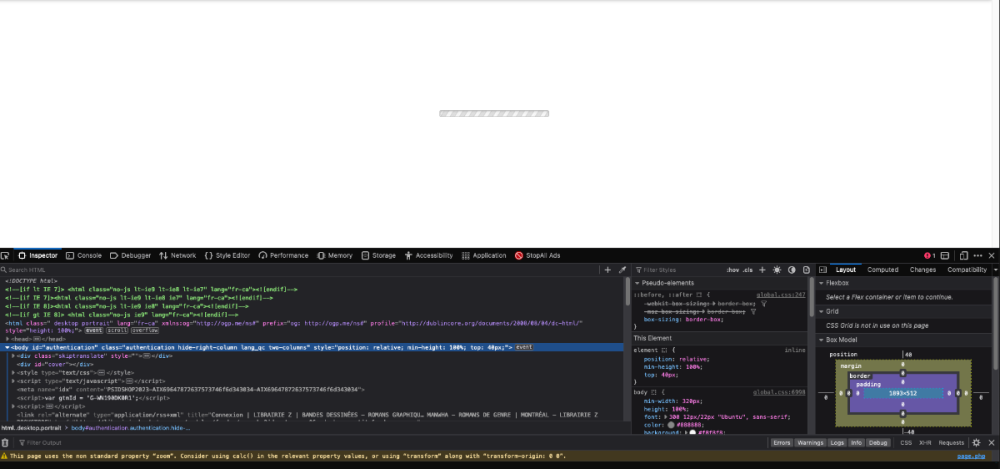
Task: Show more sidebar tabs dropdown arrow
Action: (x=996, y=270)
